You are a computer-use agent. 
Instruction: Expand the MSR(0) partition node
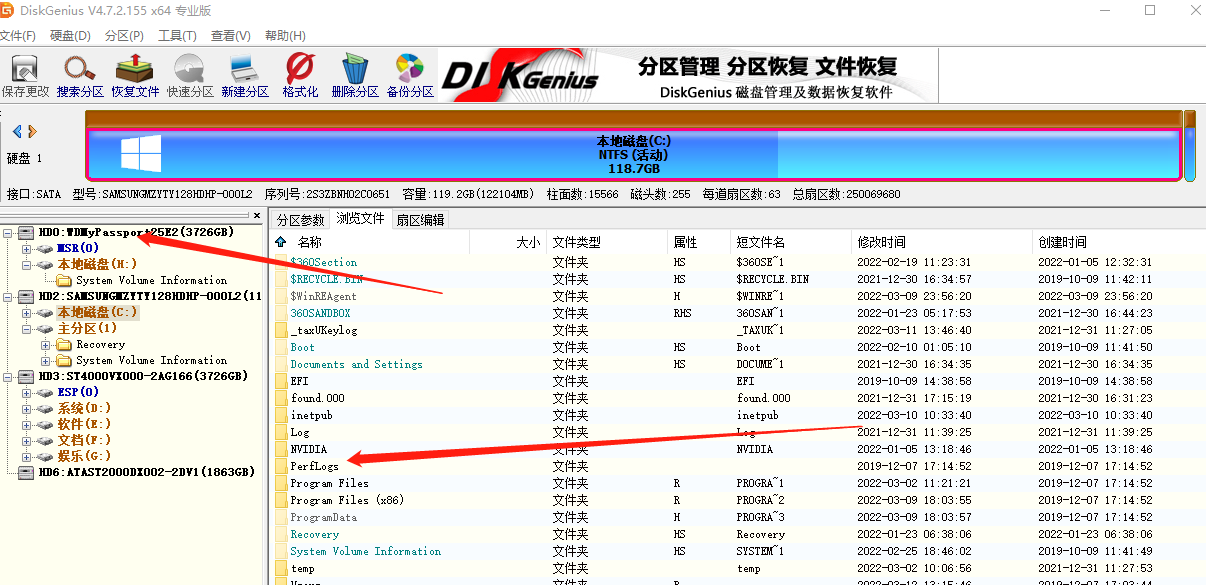coord(26,248)
